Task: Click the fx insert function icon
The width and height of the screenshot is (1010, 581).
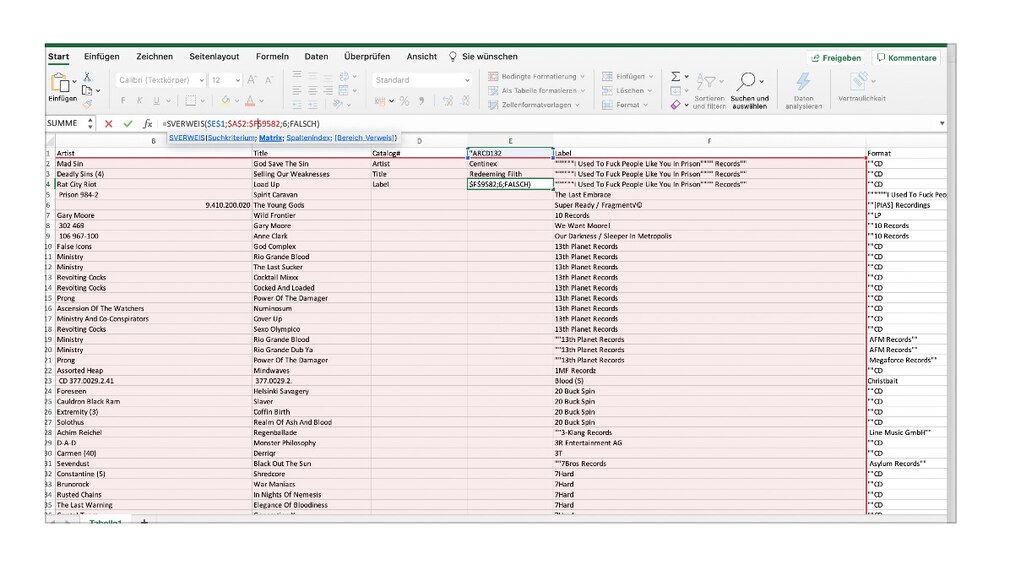Action: [147, 123]
